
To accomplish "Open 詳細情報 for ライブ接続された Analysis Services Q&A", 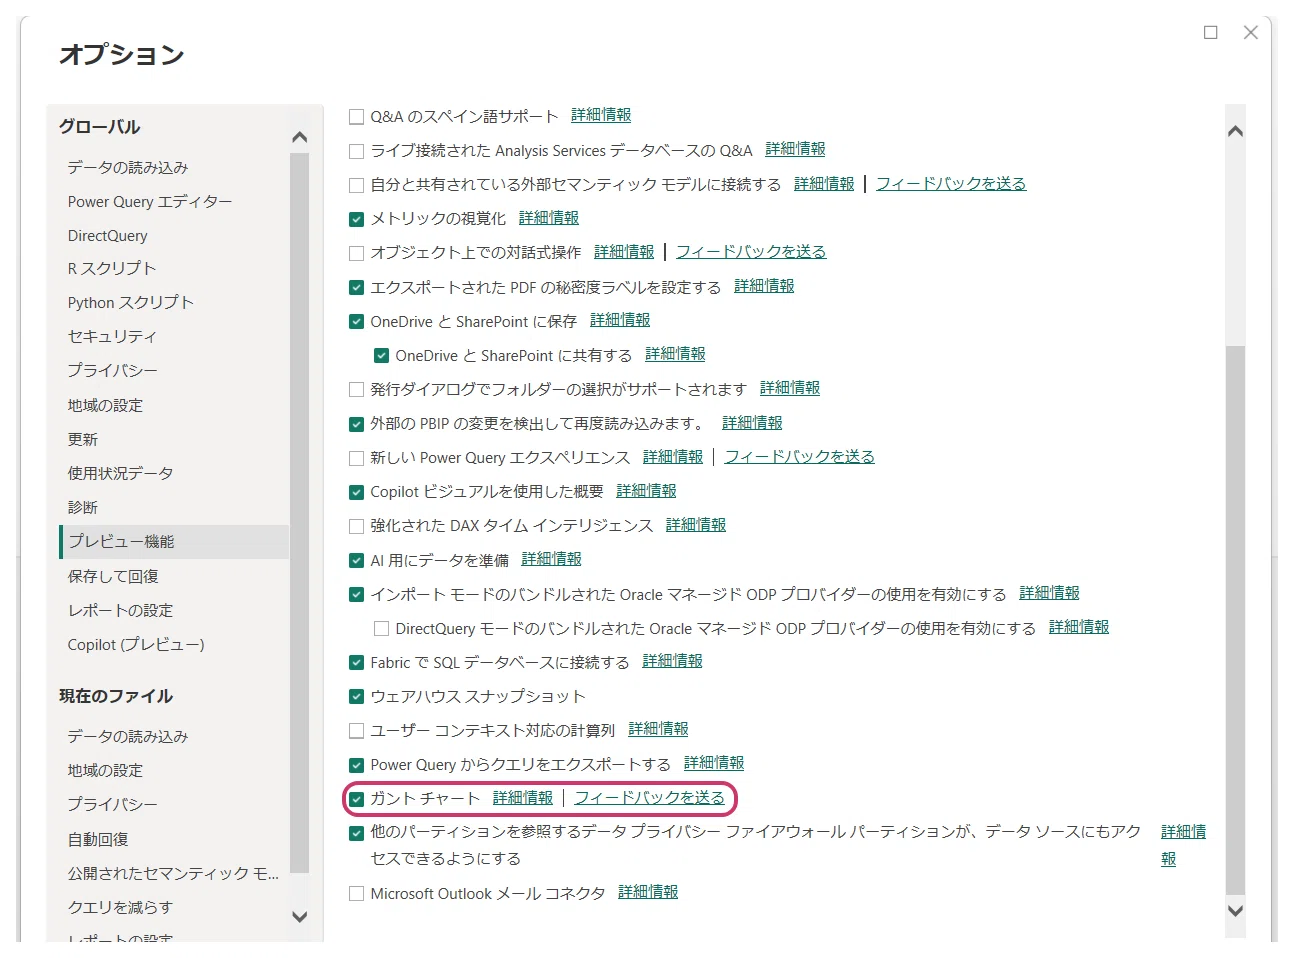I will pyautogui.click(x=795, y=150).
